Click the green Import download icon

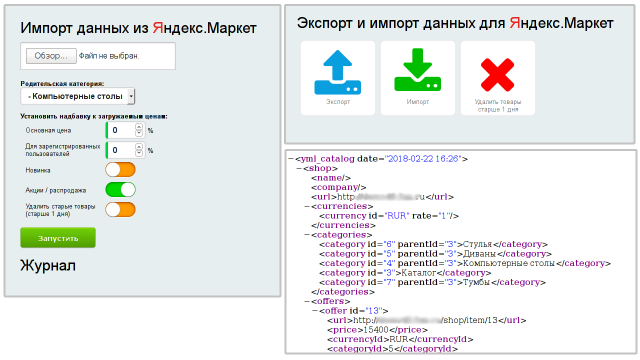click(418, 70)
